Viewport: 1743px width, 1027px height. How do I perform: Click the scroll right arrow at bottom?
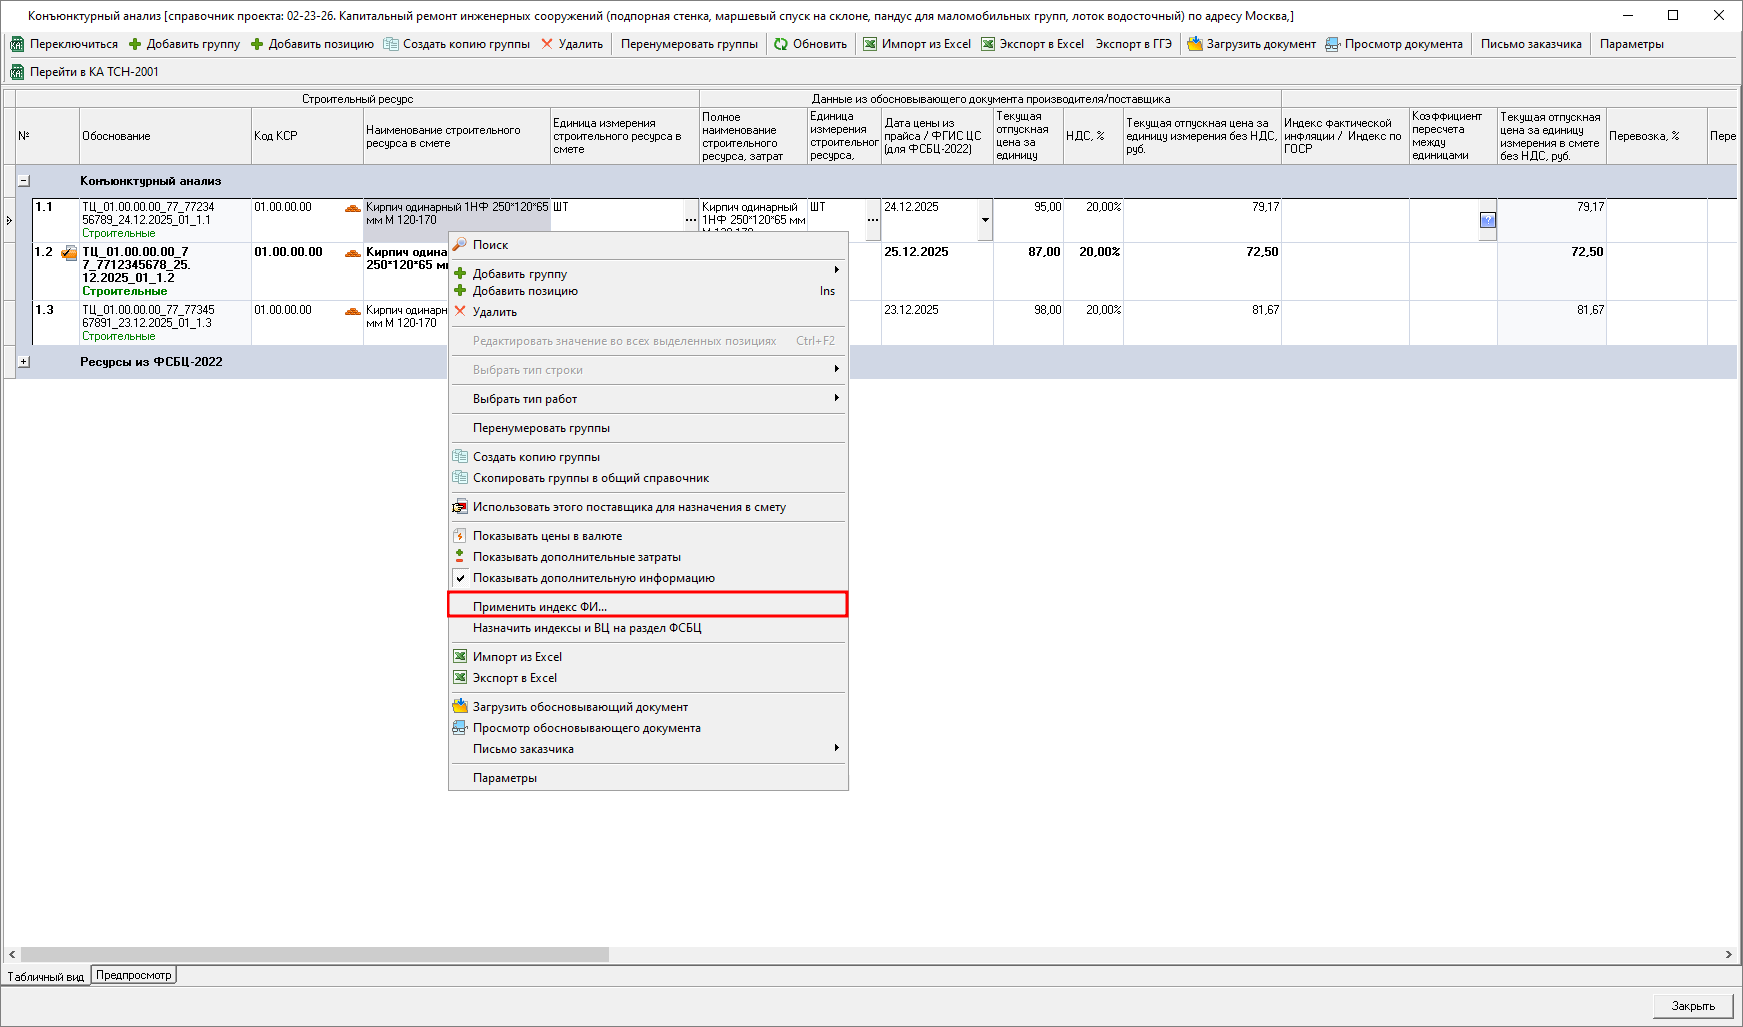[x=1729, y=955]
